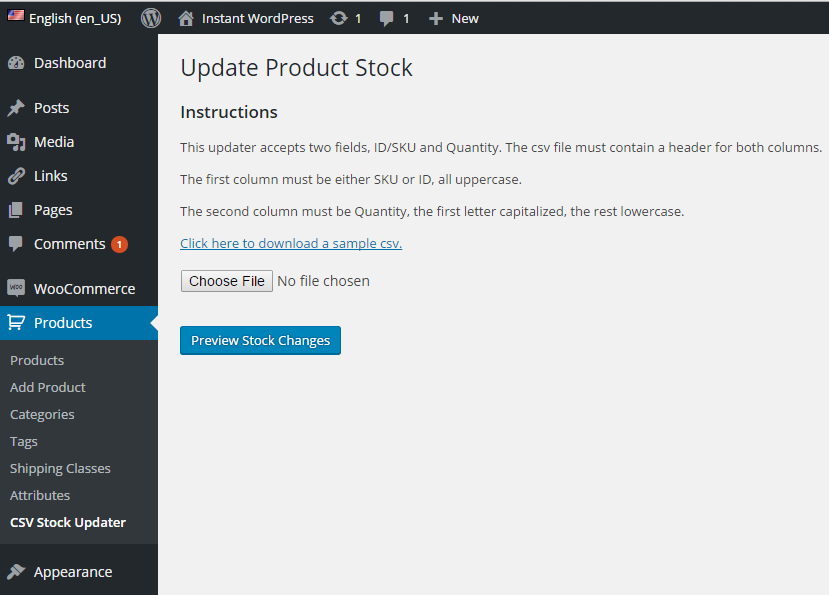Open Pages in the sidebar
The height and width of the screenshot is (595, 829).
coord(53,210)
